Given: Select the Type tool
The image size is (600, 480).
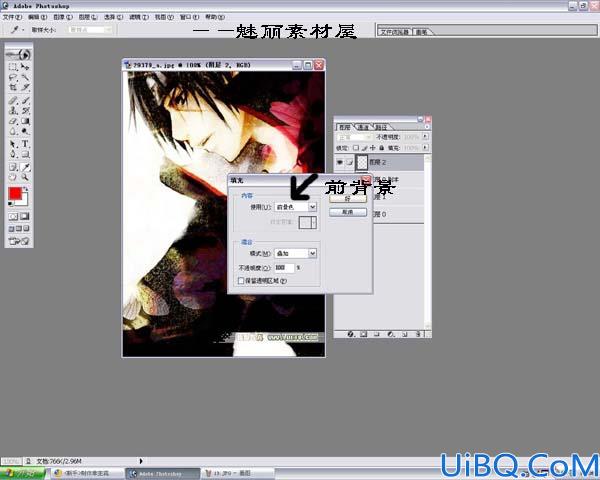Looking at the screenshot, I should 25,144.
